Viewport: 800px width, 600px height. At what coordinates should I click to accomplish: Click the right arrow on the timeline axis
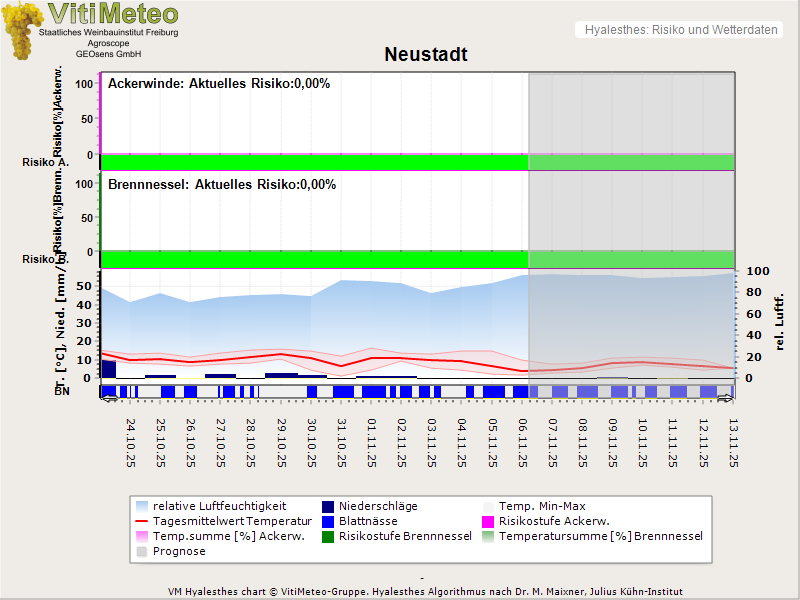click(727, 398)
